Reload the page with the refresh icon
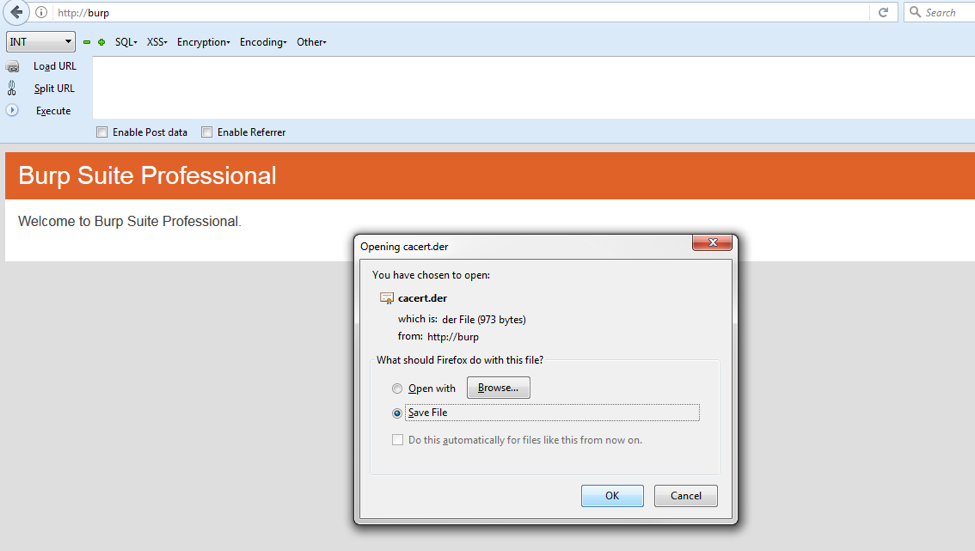 tap(883, 12)
